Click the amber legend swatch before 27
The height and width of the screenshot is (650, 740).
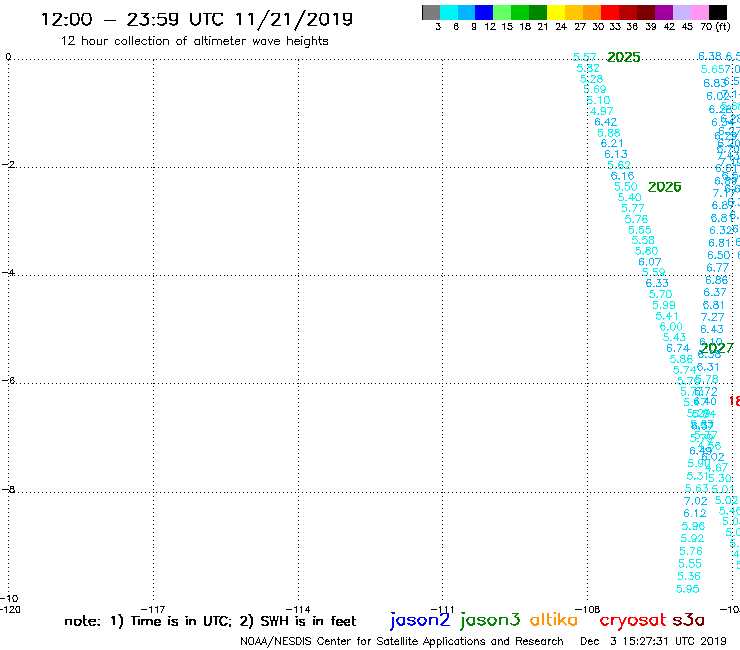[x=574, y=12]
